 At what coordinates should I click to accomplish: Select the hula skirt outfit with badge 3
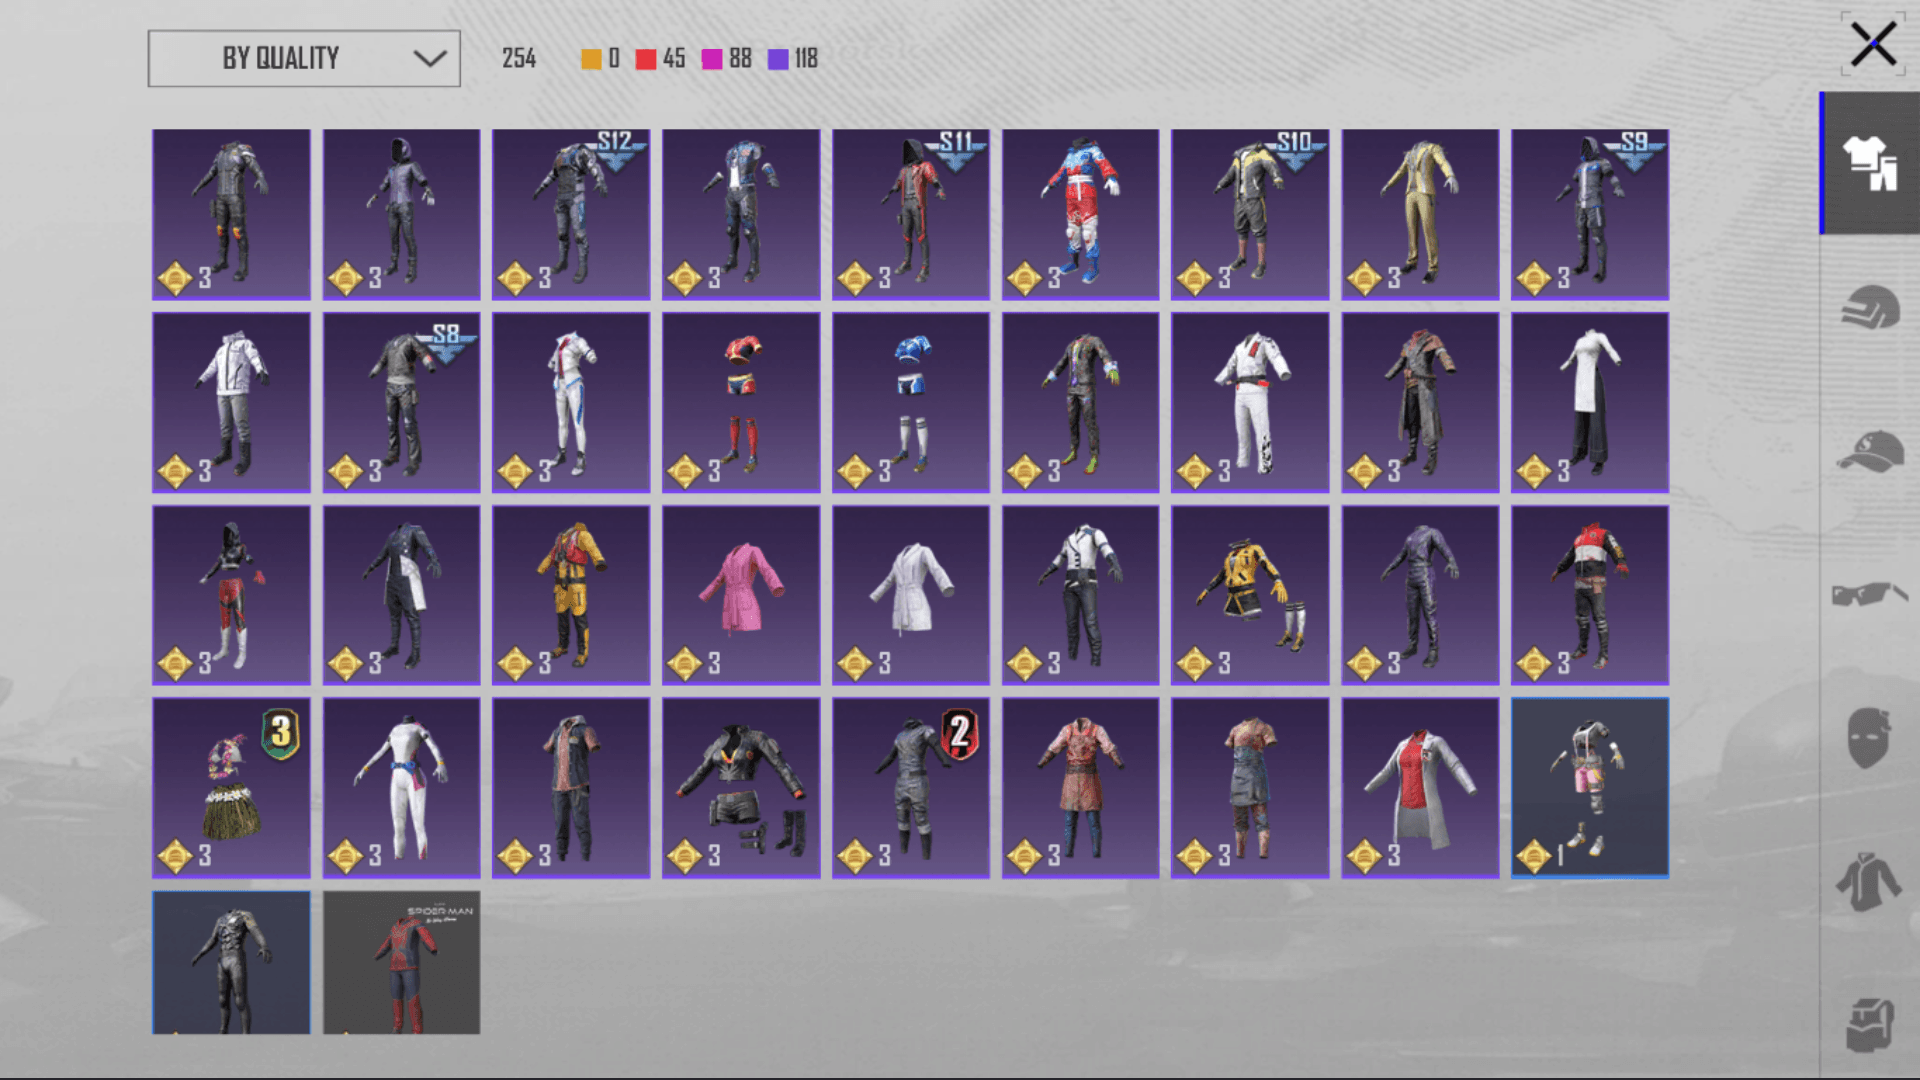[231, 788]
